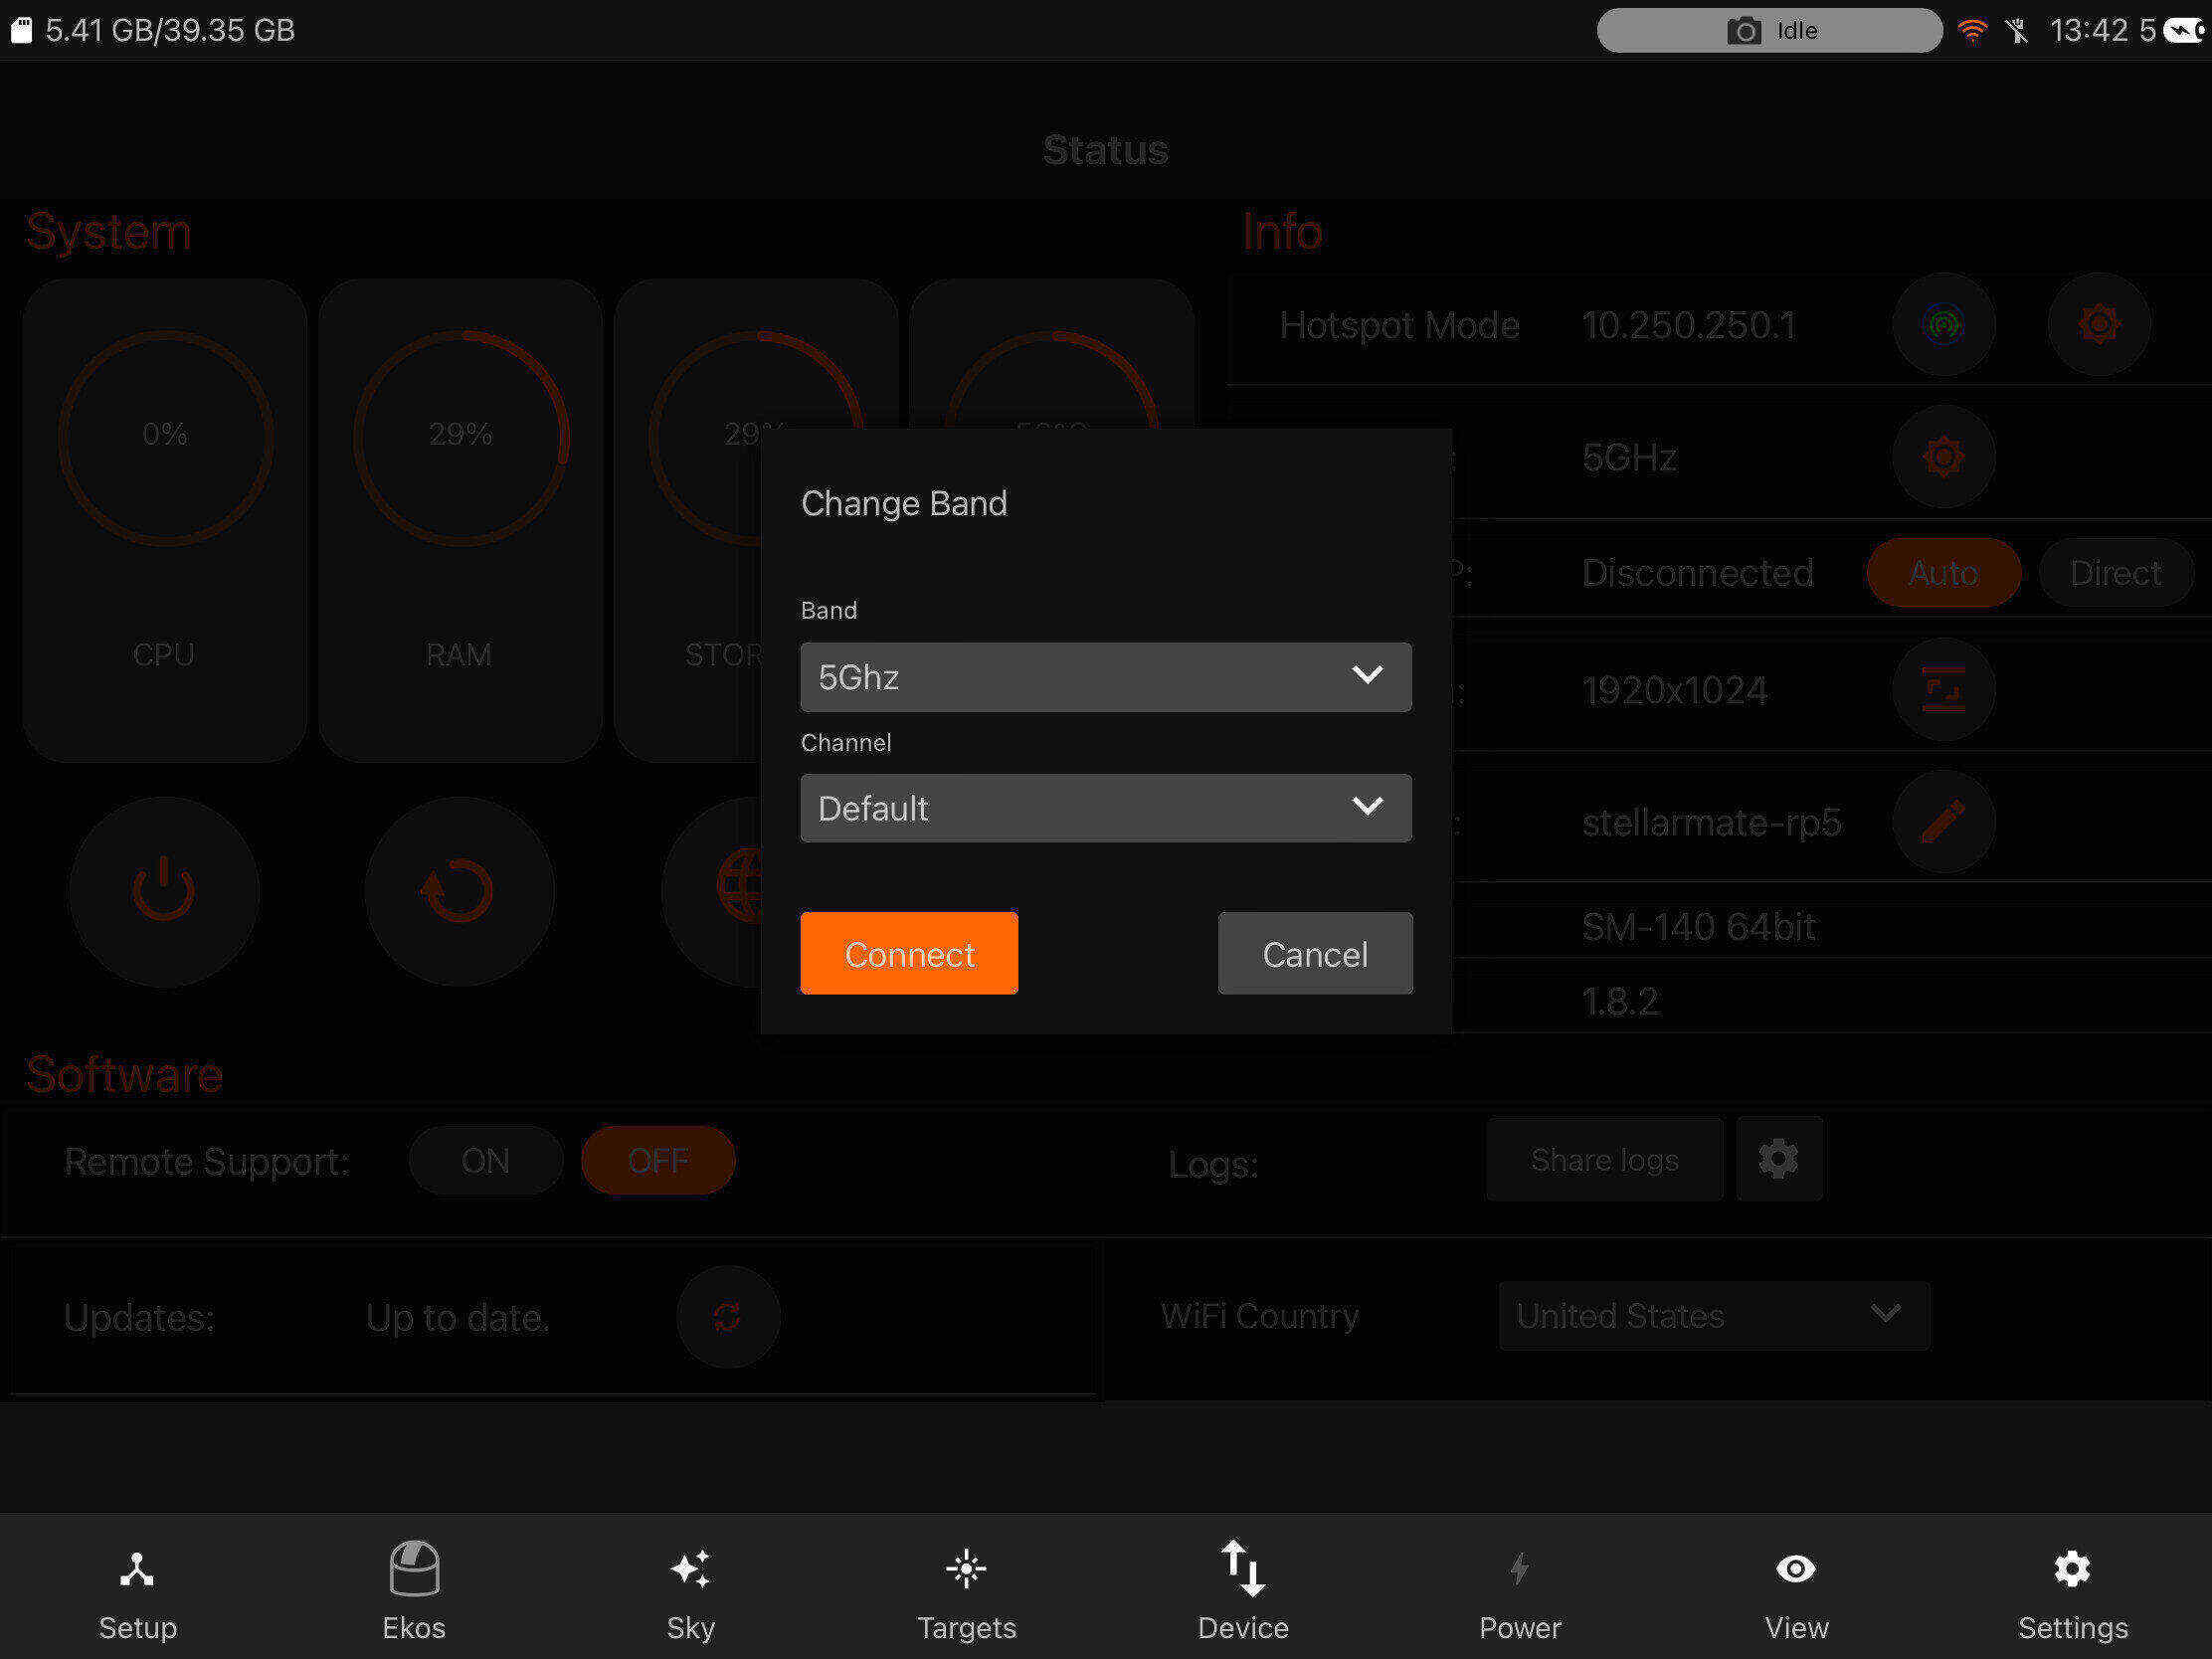
Task: Open the Ekos dome icon
Action: (414, 1568)
